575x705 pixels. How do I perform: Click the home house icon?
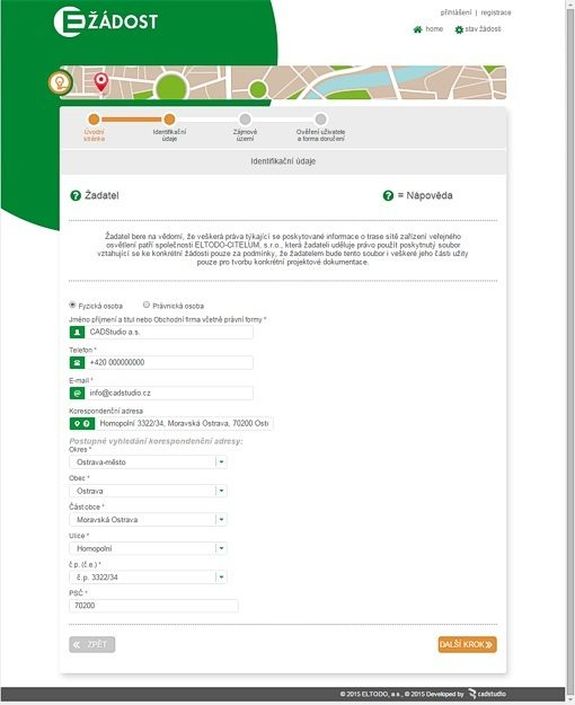tap(418, 30)
